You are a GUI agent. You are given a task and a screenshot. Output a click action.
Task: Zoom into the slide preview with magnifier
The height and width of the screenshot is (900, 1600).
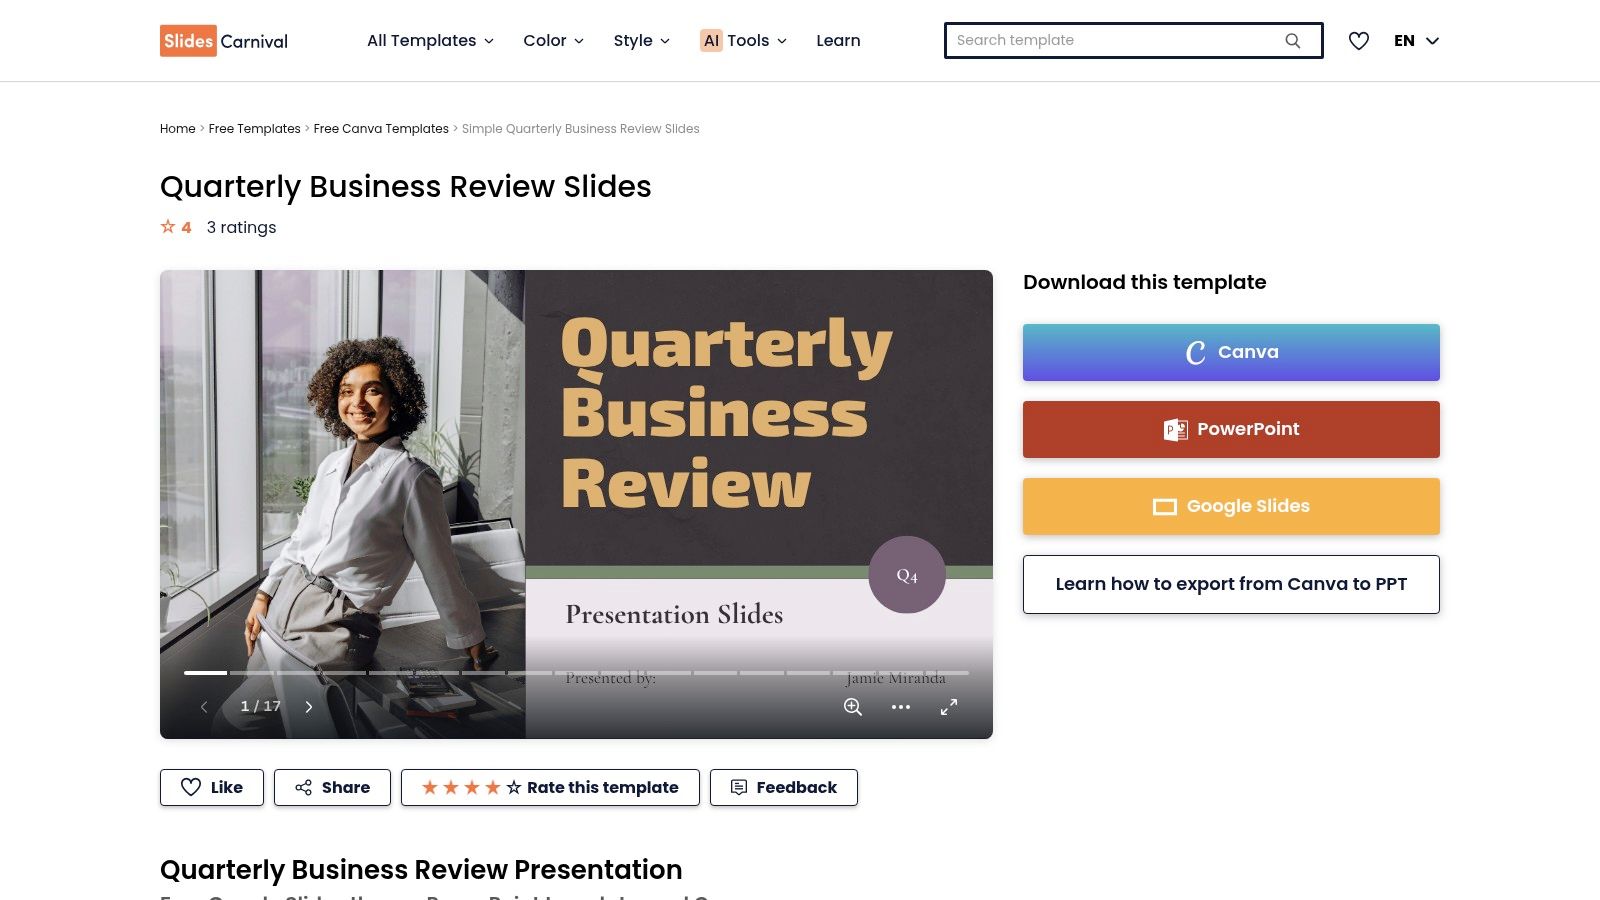click(x=852, y=707)
